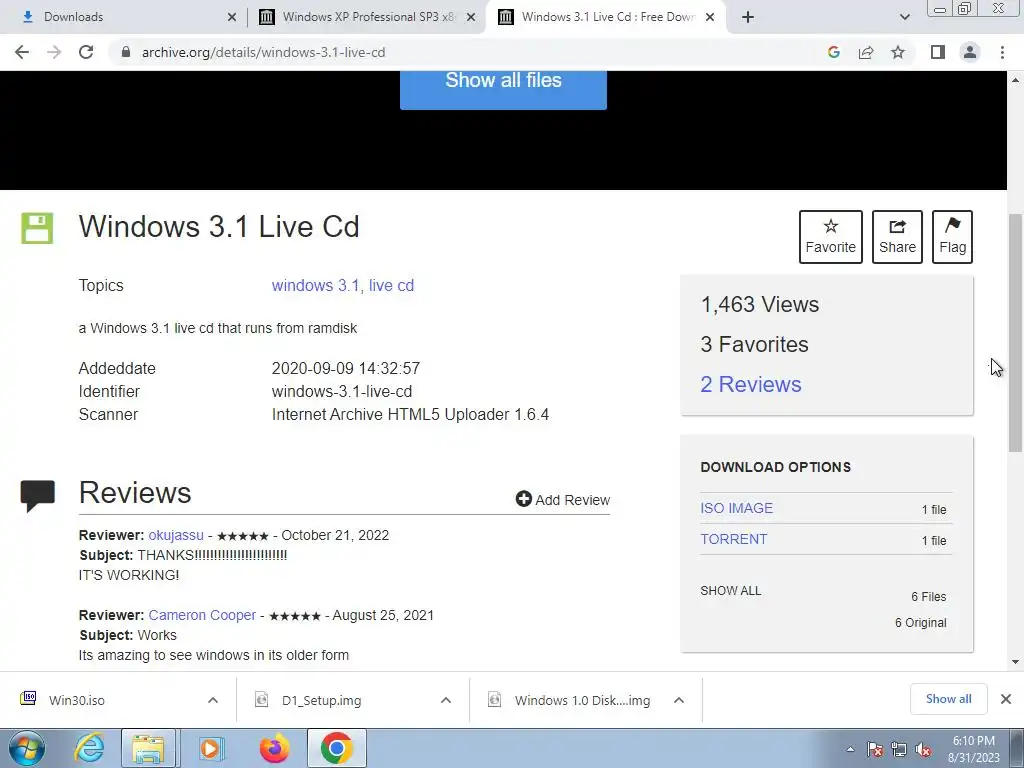
Task: Download the TORRENT option
Action: click(x=733, y=539)
